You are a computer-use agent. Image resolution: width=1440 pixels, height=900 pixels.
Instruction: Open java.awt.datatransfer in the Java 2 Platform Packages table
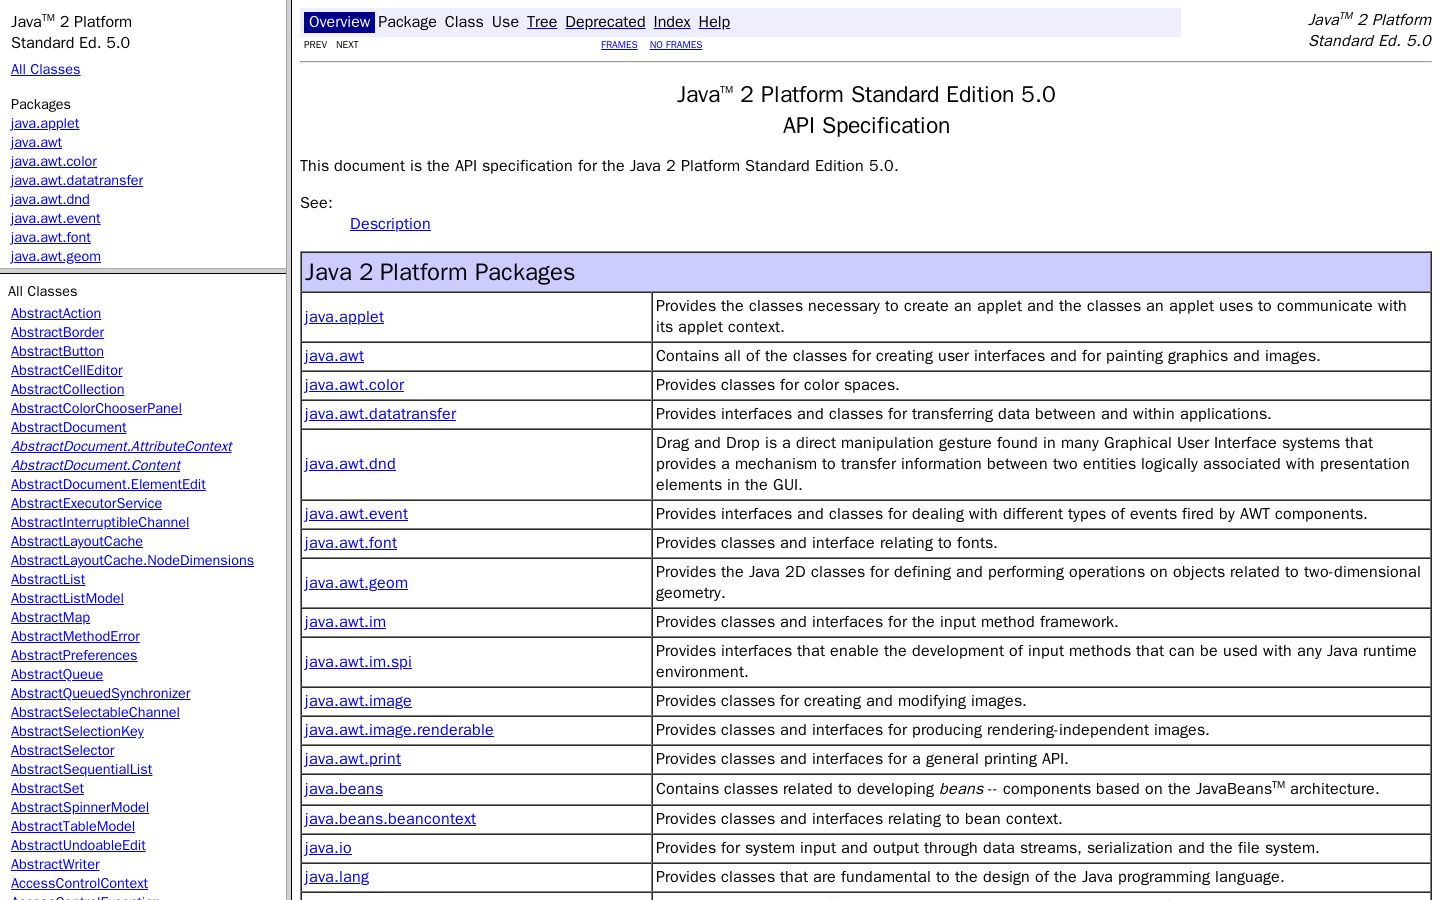pos(380,414)
